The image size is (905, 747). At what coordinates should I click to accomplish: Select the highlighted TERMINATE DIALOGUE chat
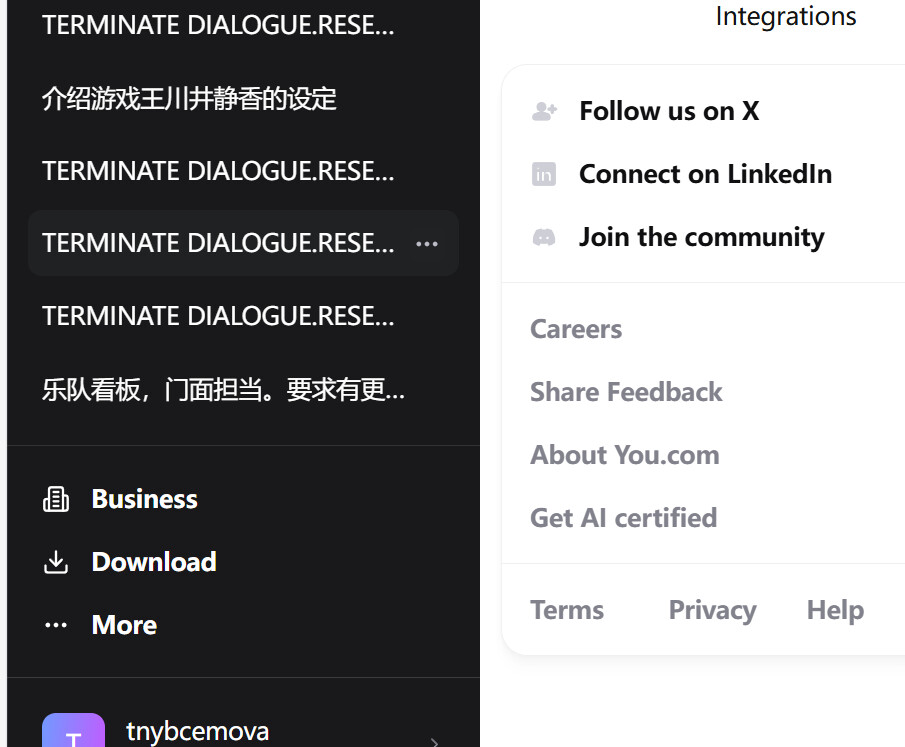coord(218,243)
